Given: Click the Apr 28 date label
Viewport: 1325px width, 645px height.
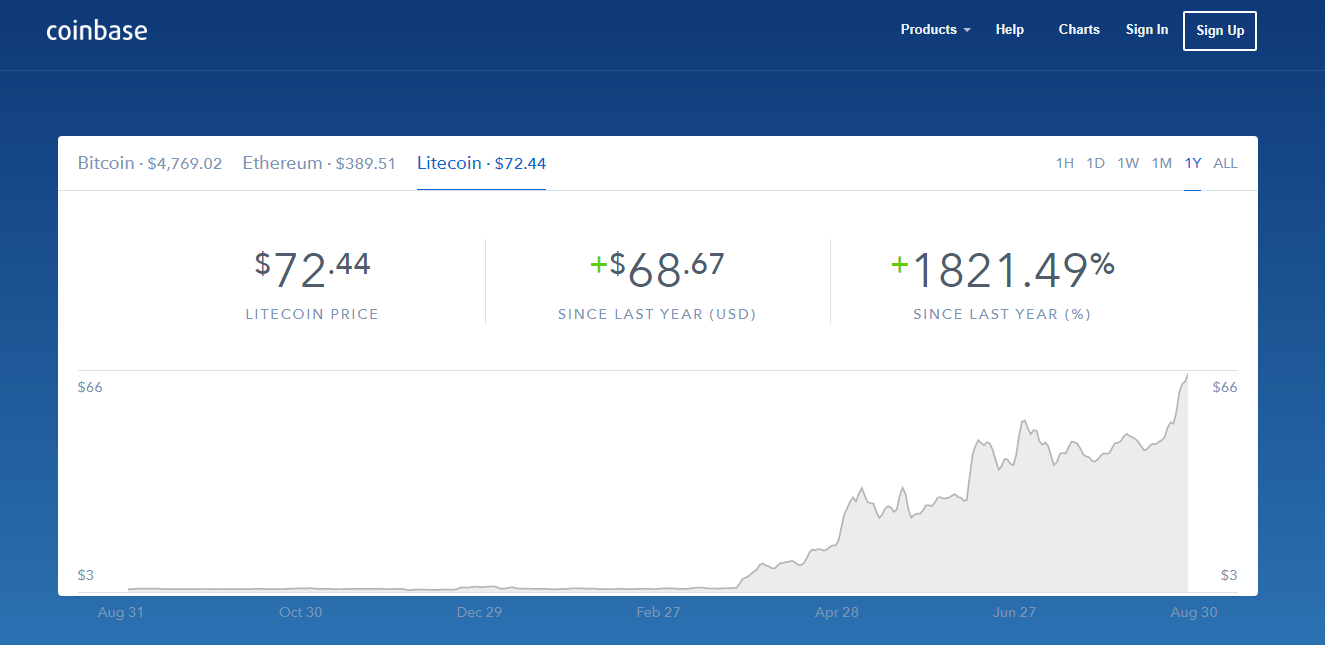Looking at the screenshot, I should click(x=836, y=612).
